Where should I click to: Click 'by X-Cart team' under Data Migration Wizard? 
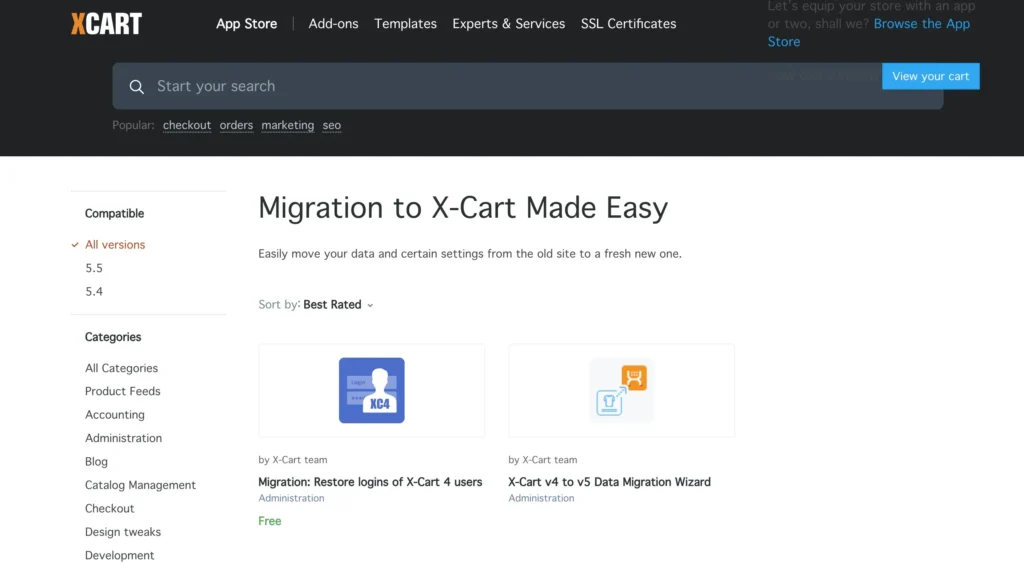(543, 460)
